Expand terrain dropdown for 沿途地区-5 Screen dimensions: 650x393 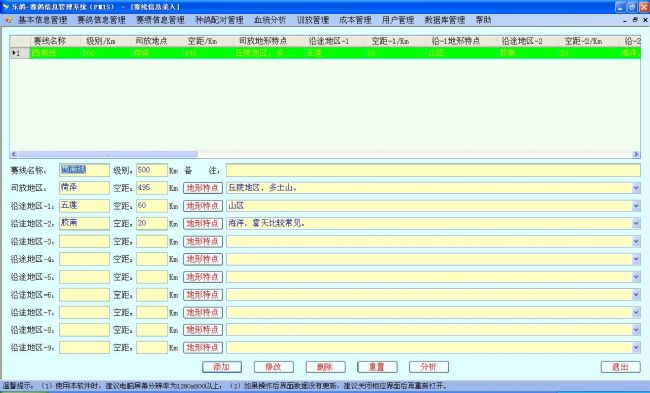636,277
